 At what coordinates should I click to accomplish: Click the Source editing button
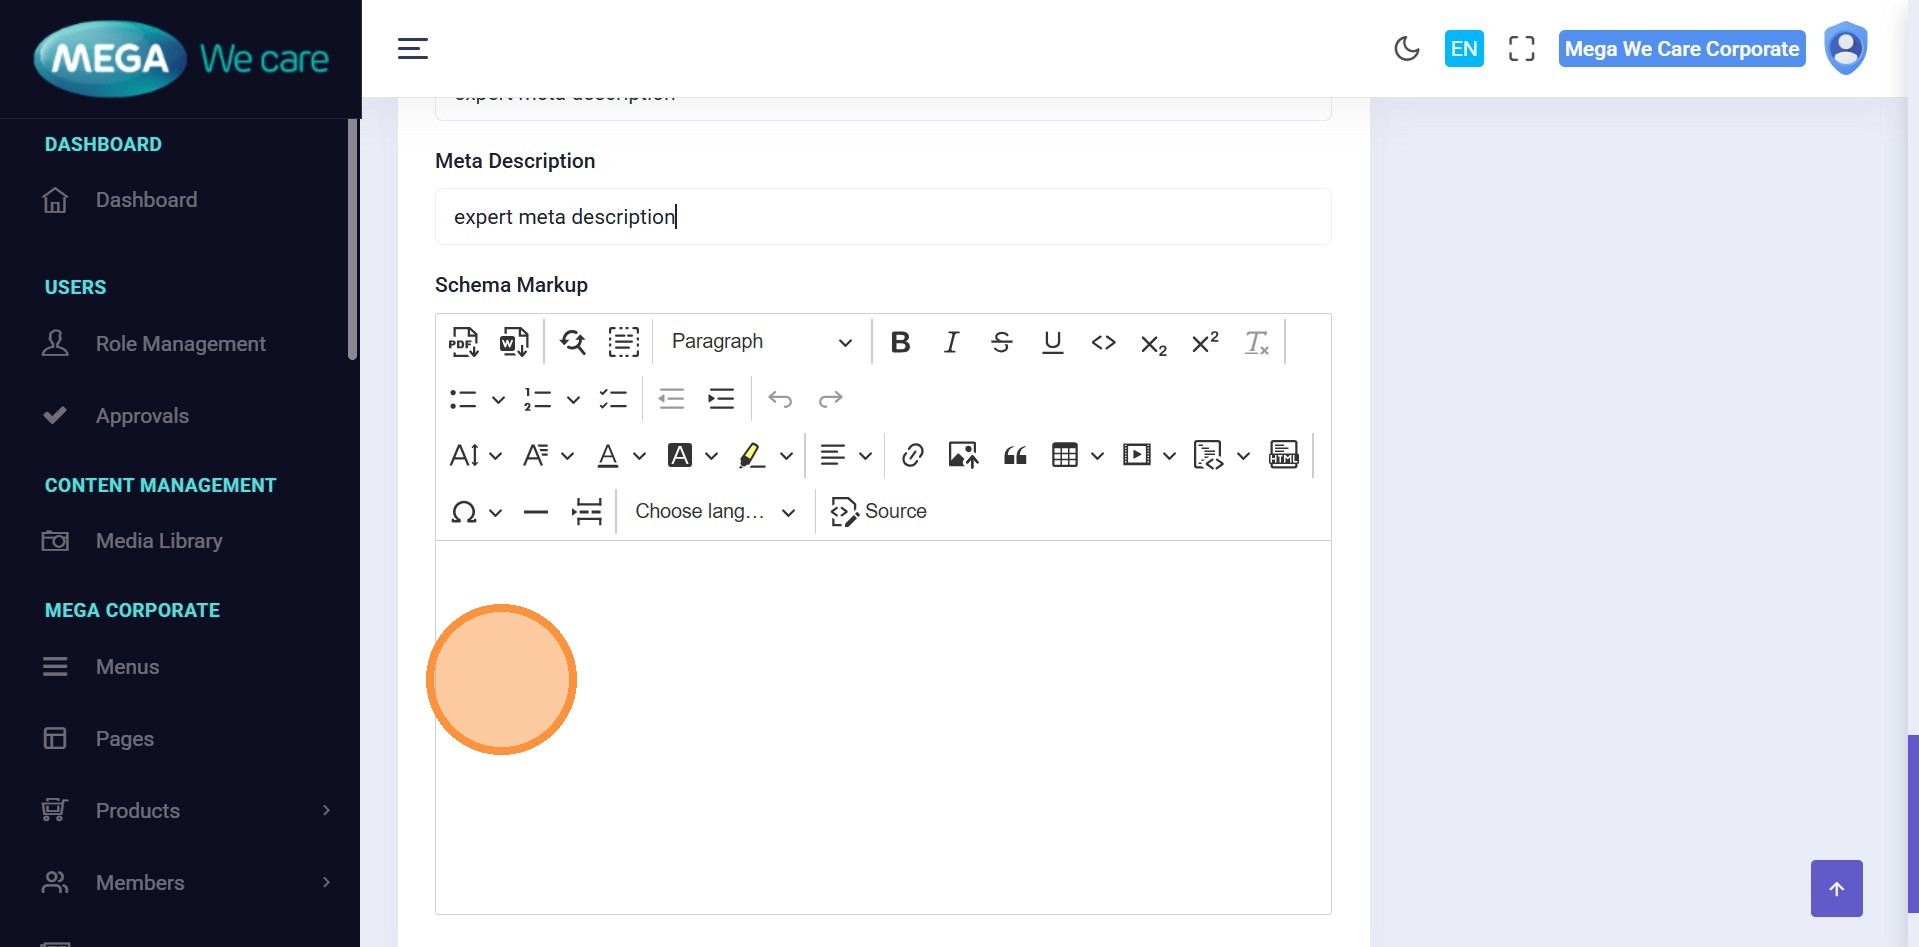pos(879,512)
